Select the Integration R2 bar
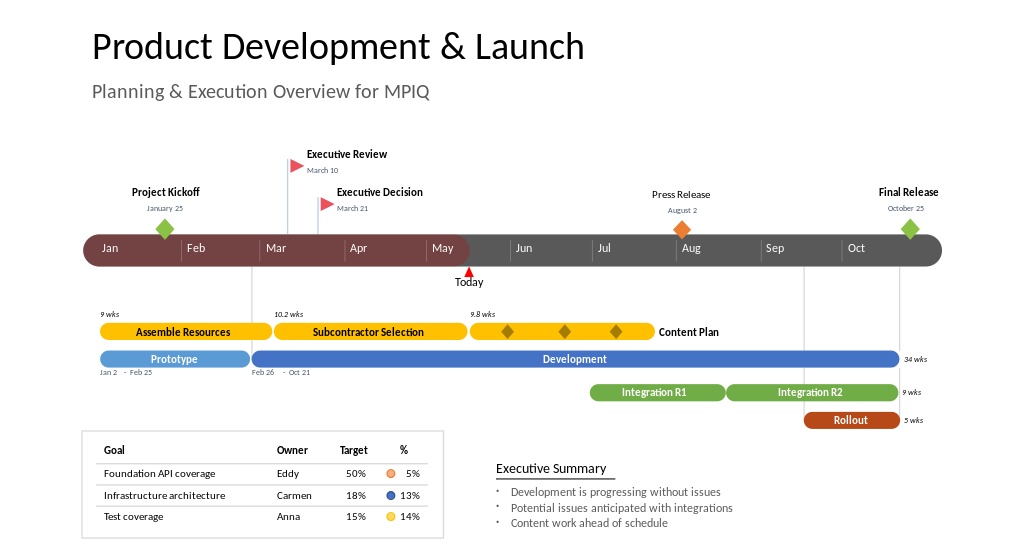Screen dimensions: 1024x560 tap(812, 392)
